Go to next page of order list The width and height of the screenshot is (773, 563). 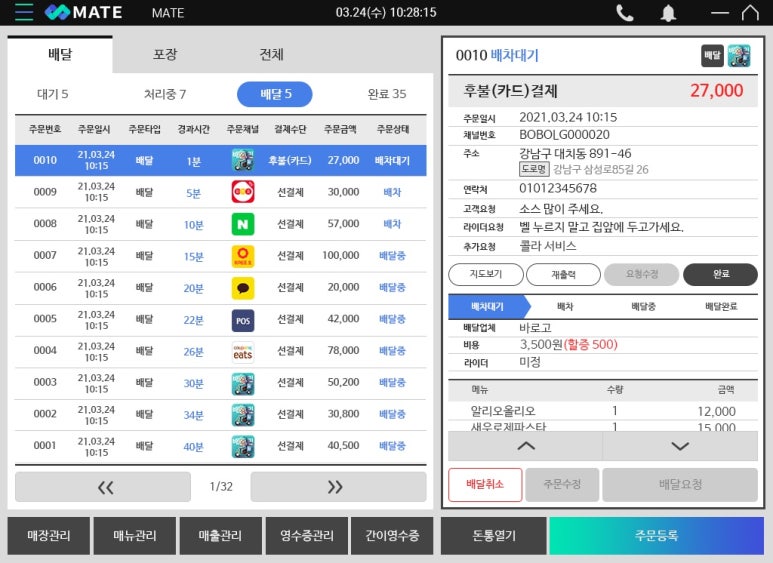[x=338, y=487]
